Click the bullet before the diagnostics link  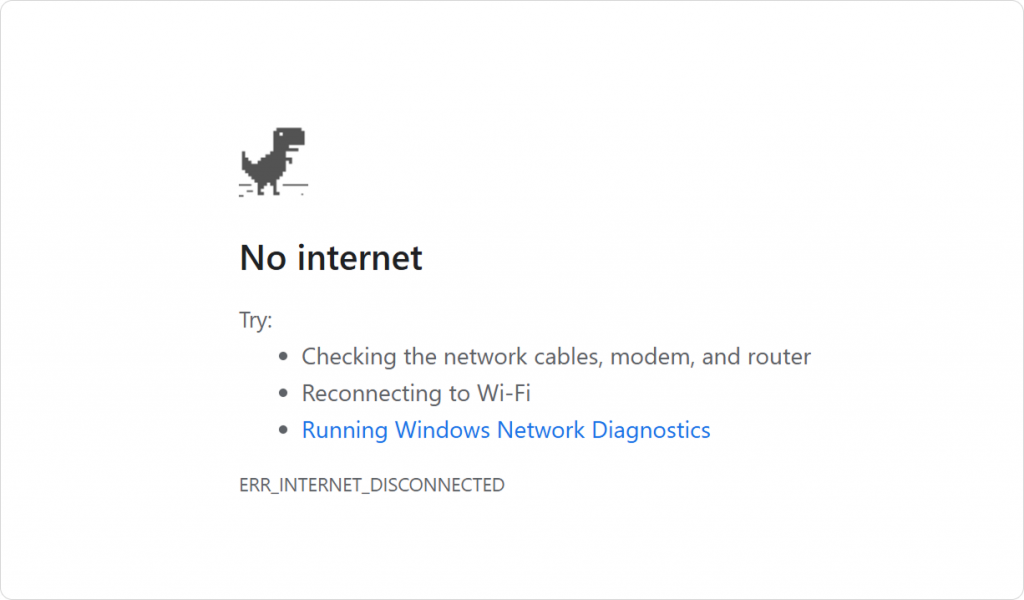coord(283,430)
